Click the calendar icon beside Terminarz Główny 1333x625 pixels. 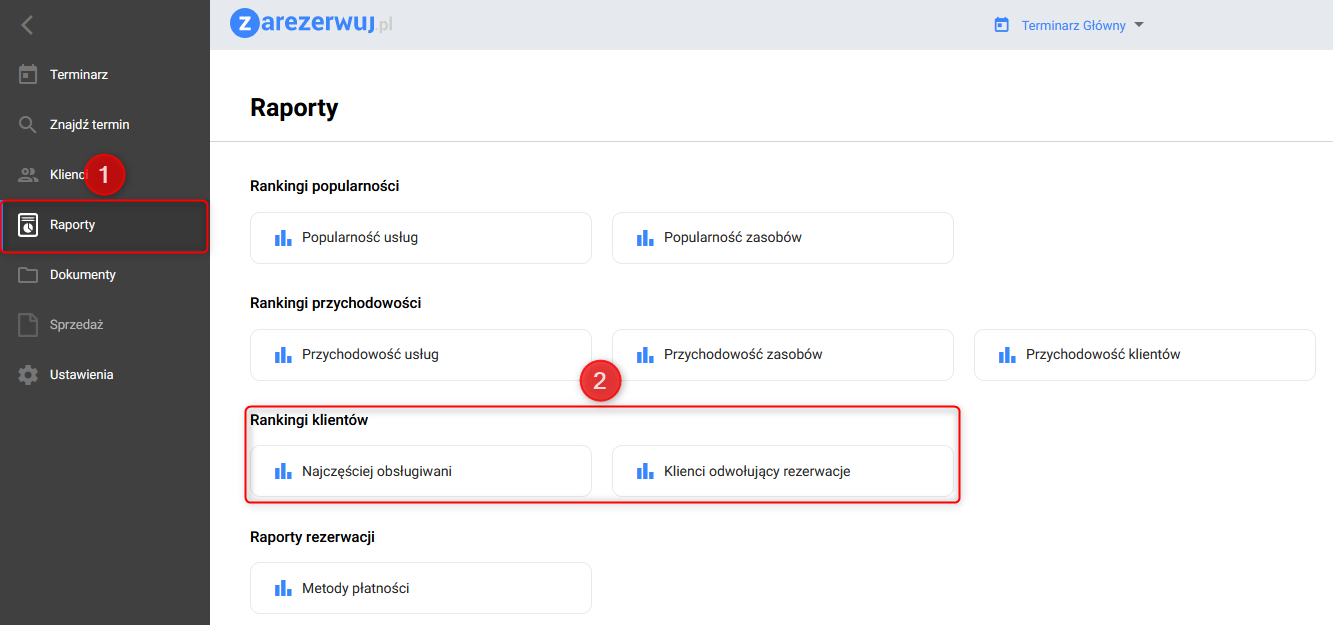click(1001, 25)
